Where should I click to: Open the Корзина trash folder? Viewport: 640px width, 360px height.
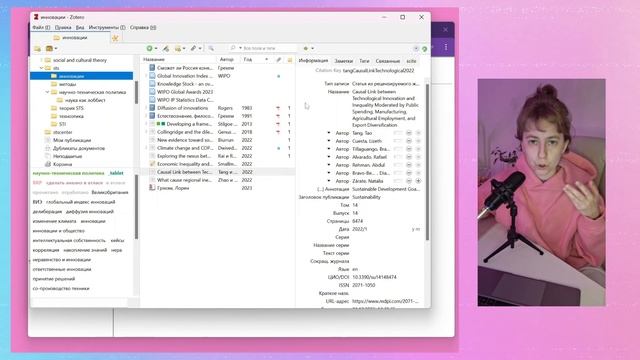[x=62, y=164]
